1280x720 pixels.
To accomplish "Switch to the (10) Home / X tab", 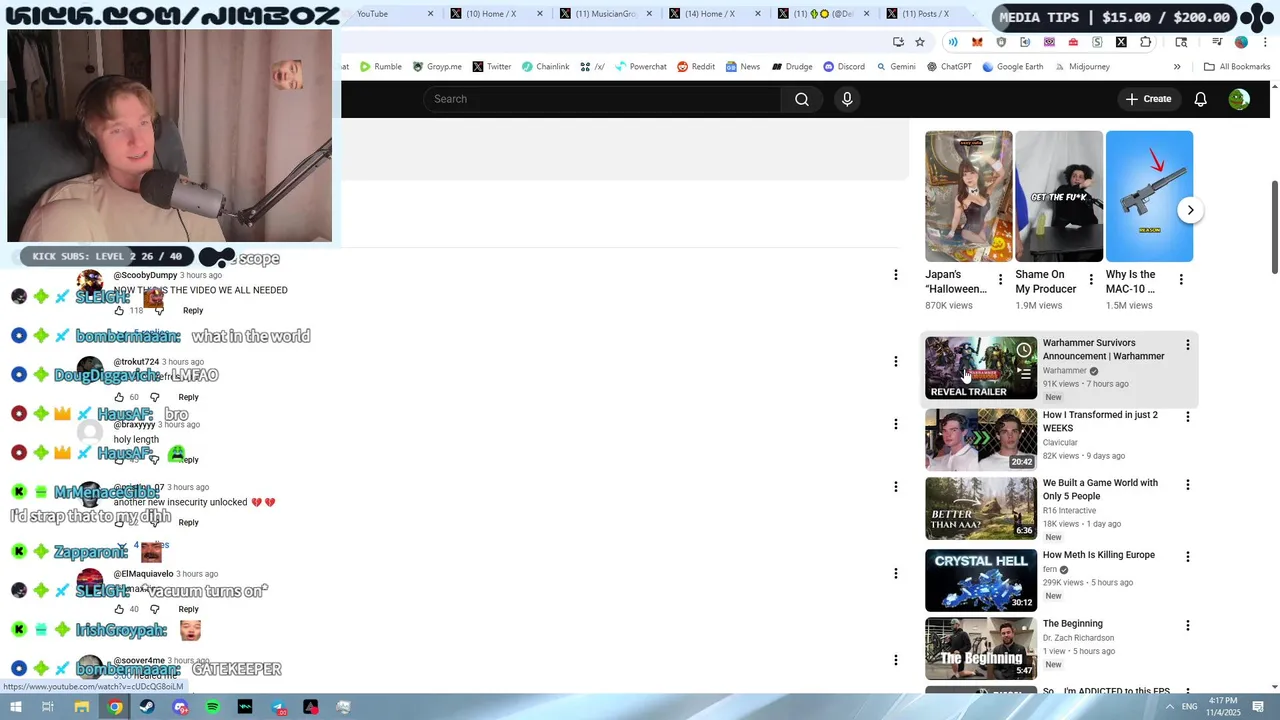I will [x=493, y=14].
